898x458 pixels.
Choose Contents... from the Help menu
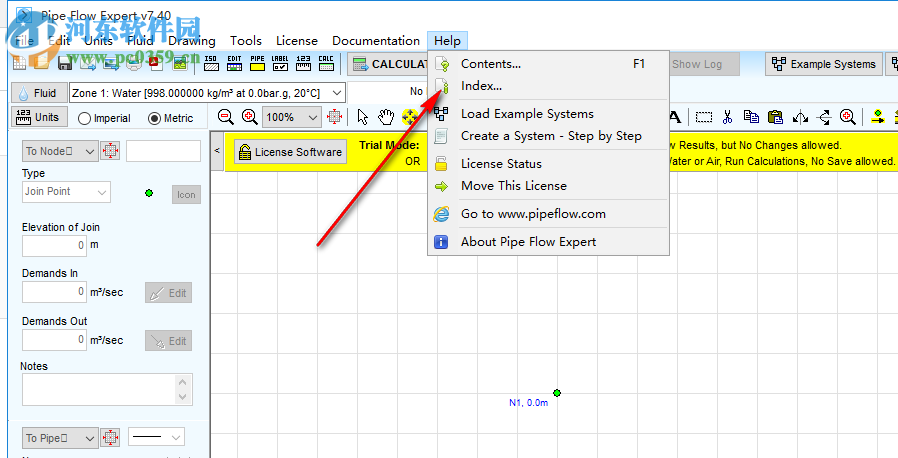click(548, 64)
